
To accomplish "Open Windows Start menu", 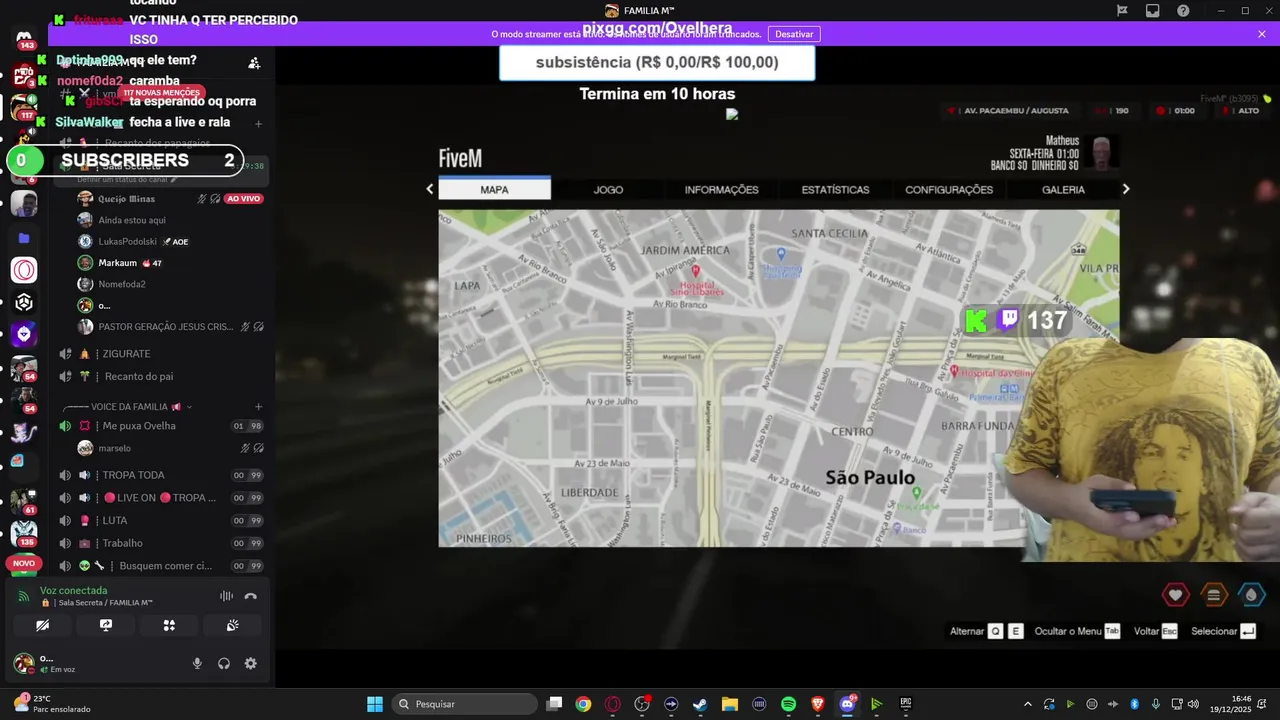I will point(375,704).
